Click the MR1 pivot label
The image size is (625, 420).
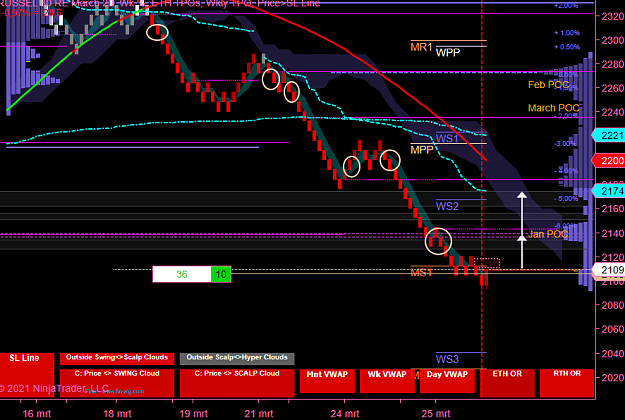click(x=421, y=47)
